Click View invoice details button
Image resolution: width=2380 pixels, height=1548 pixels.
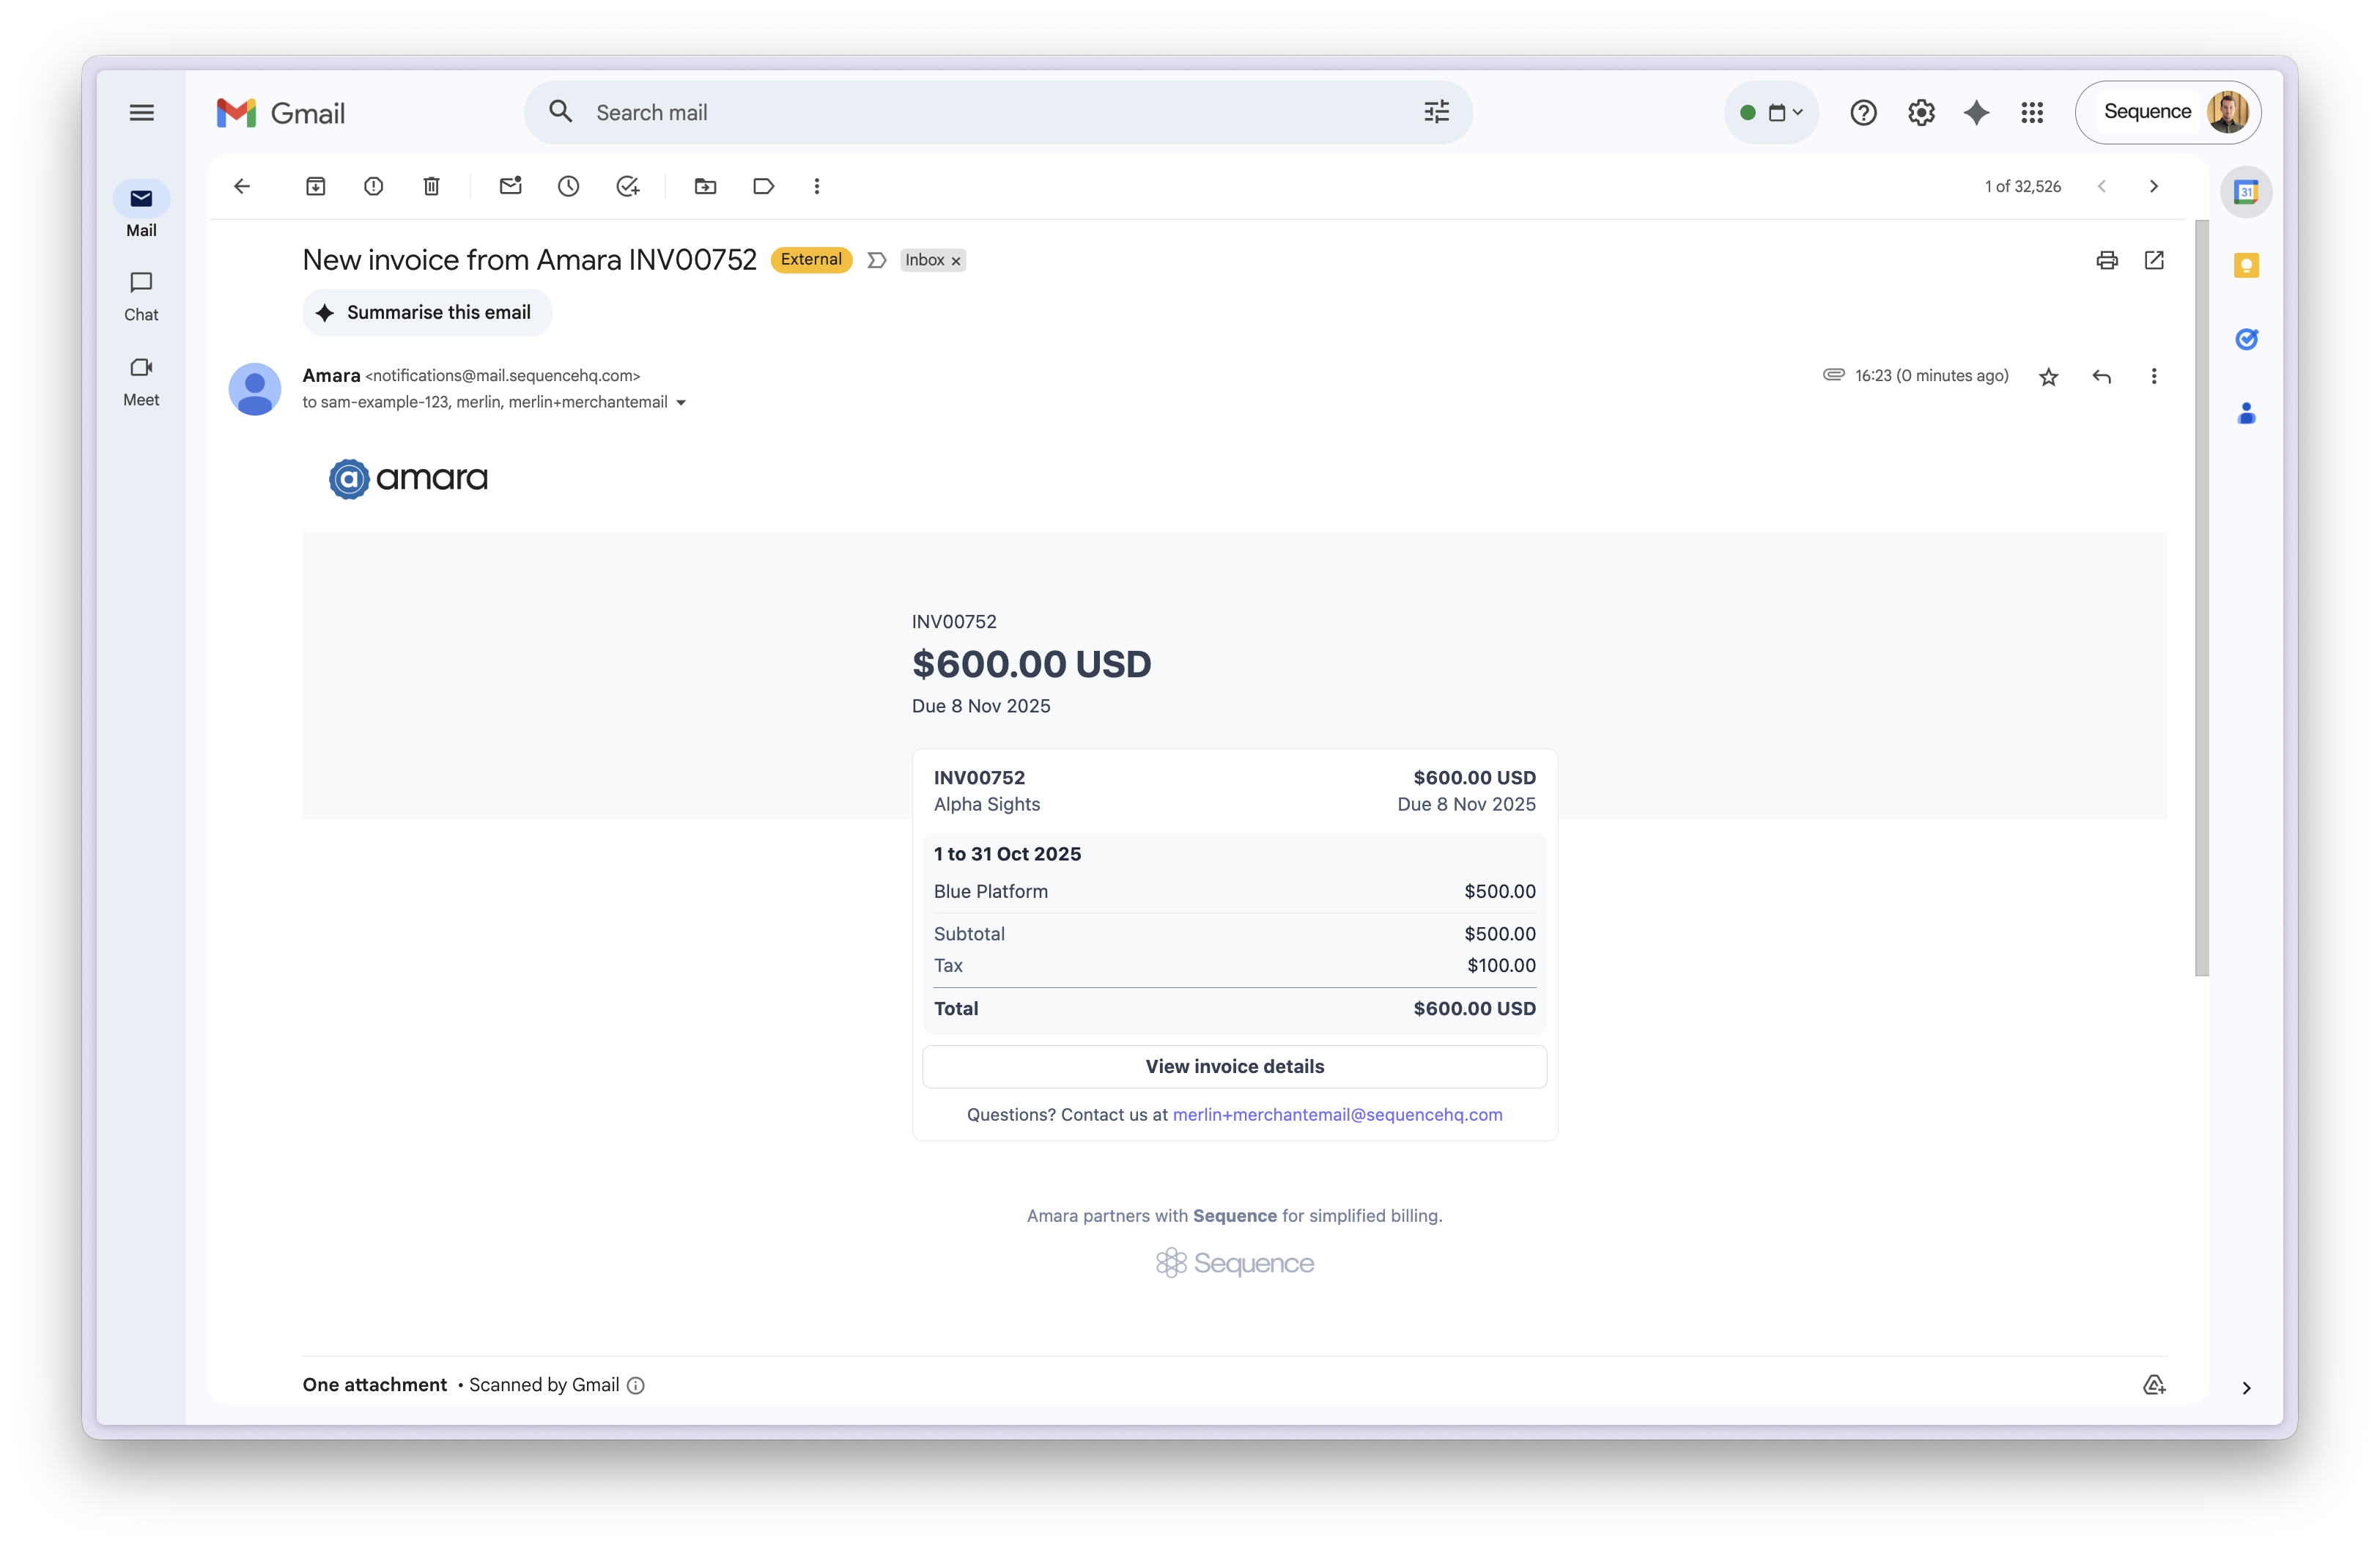click(1234, 1066)
